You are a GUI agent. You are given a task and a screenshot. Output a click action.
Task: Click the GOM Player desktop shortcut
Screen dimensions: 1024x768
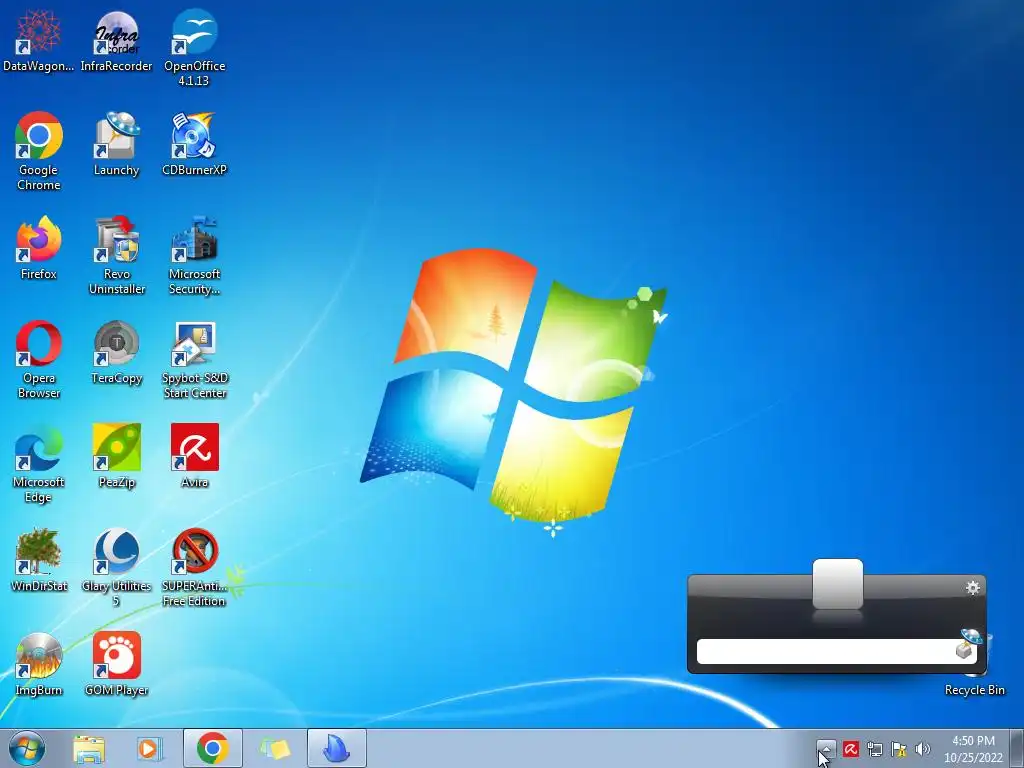116,664
